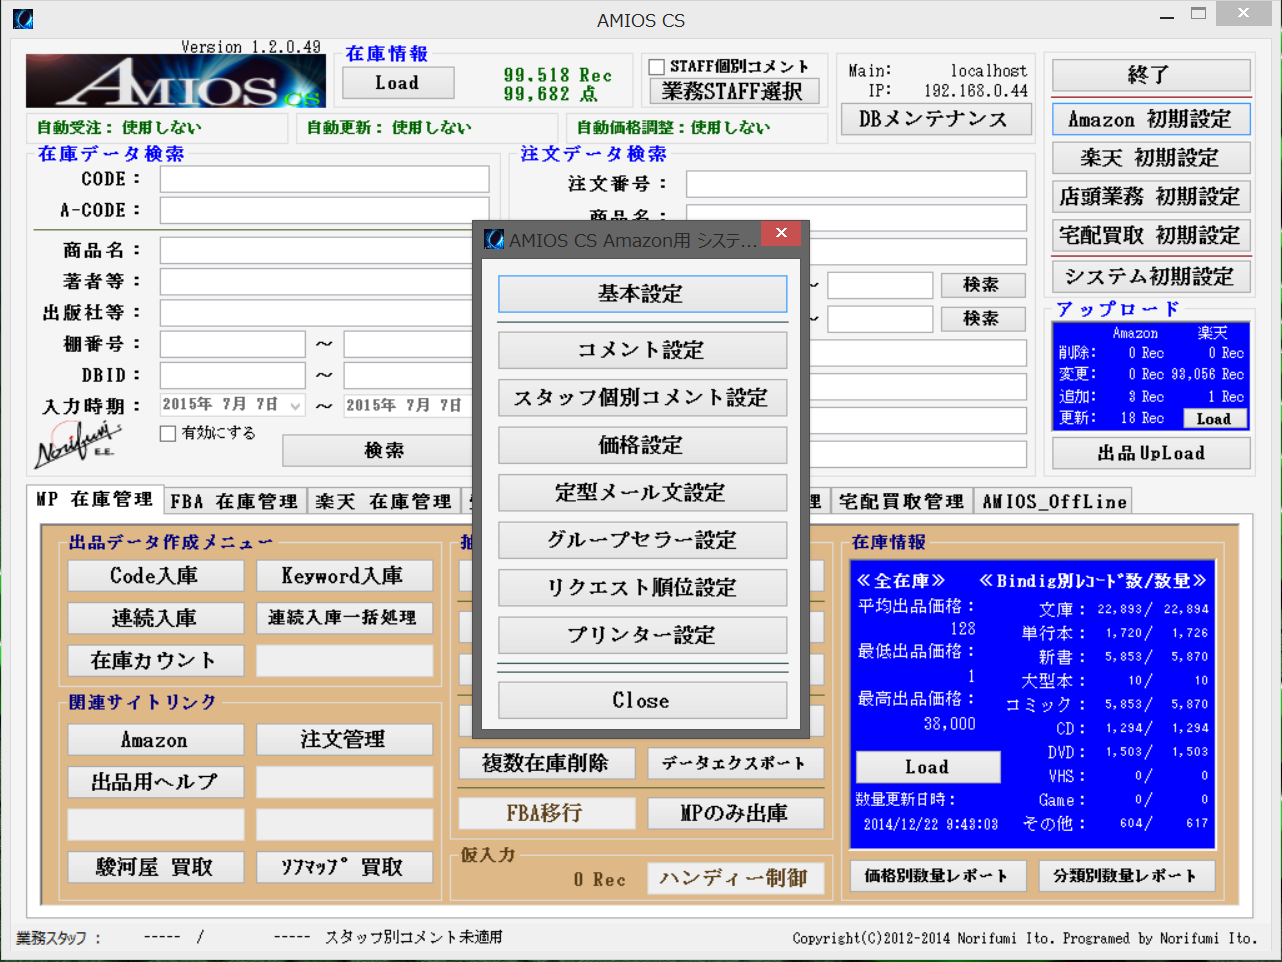The image size is (1282, 962).
Task: Open the 入力時期 start date dropdown
Action: coord(295,406)
